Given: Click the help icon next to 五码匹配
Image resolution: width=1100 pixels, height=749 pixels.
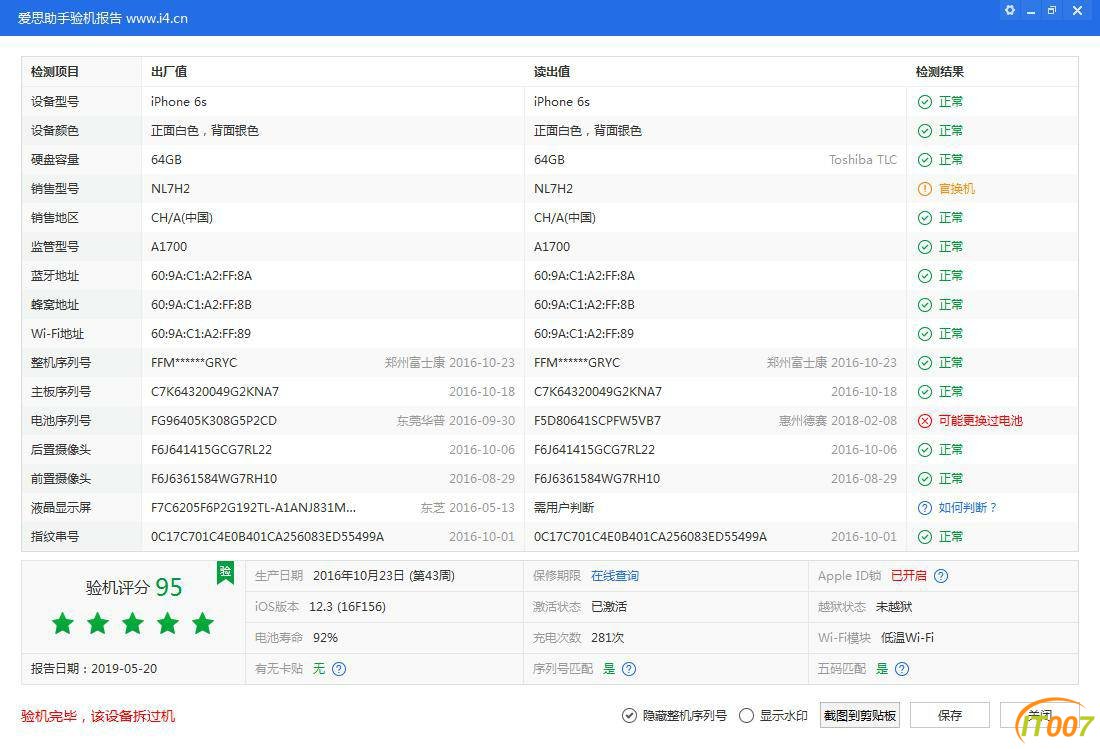Looking at the screenshot, I should pos(902,669).
